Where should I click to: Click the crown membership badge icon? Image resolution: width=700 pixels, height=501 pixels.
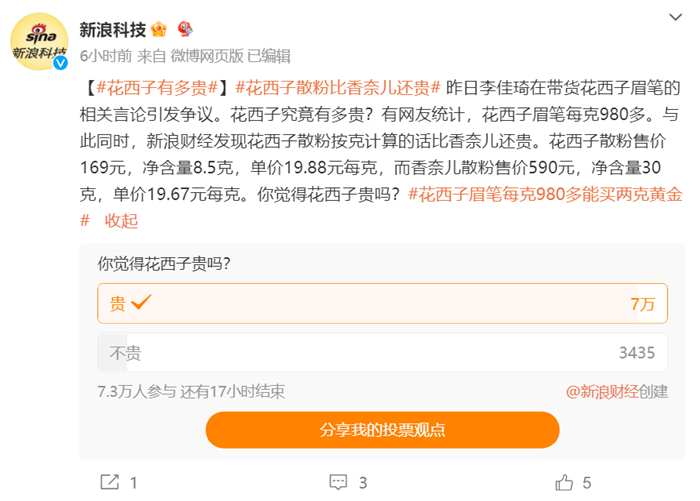(157, 29)
